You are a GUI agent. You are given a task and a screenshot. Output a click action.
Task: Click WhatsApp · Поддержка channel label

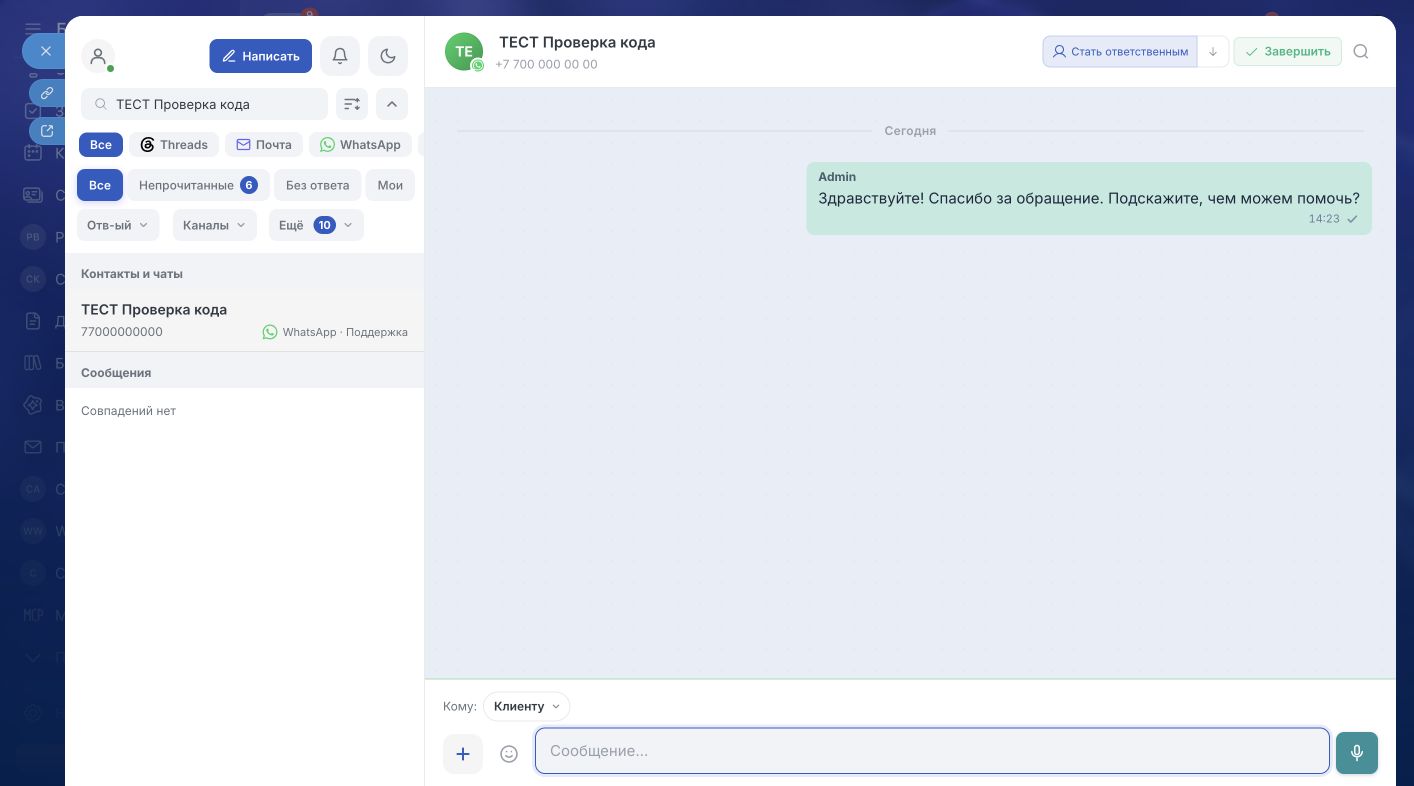coord(335,332)
